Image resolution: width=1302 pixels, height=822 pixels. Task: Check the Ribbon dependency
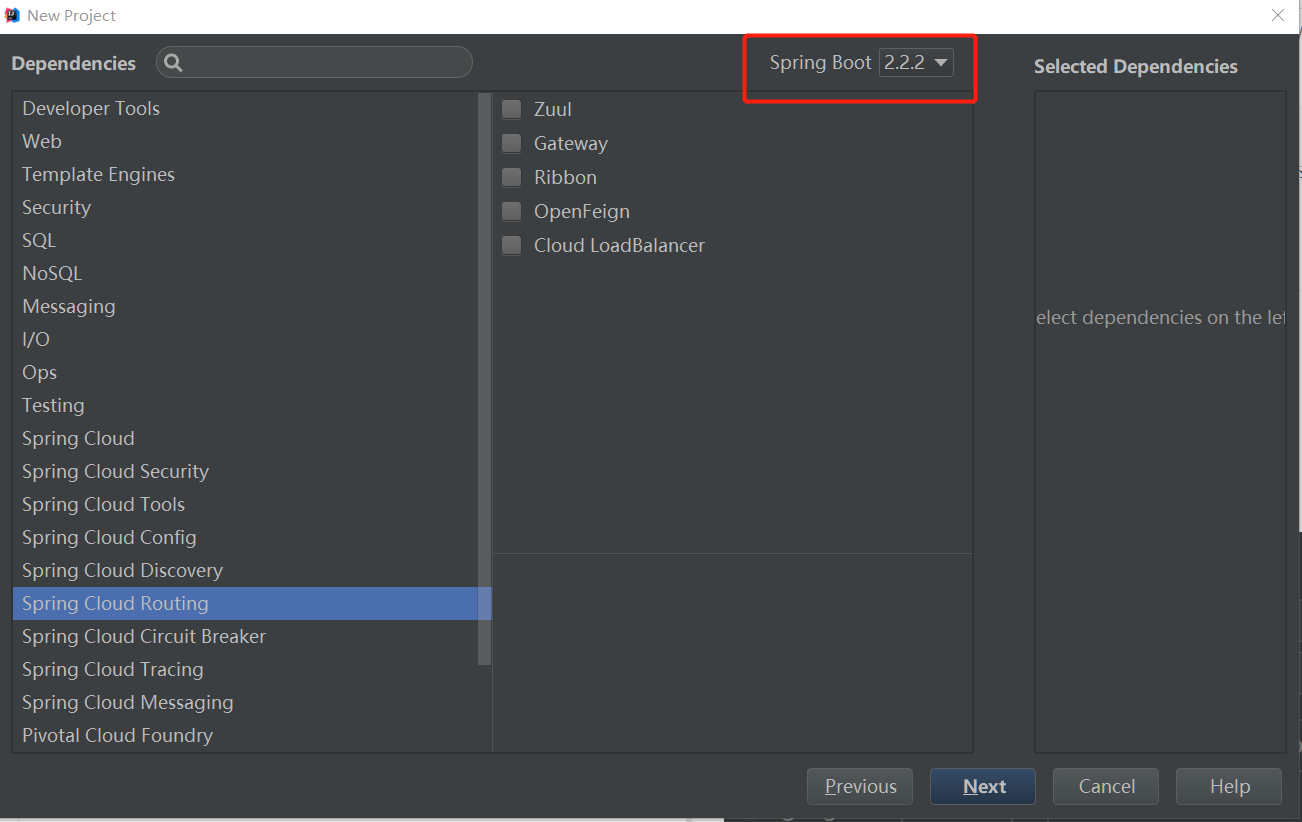tap(511, 177)
